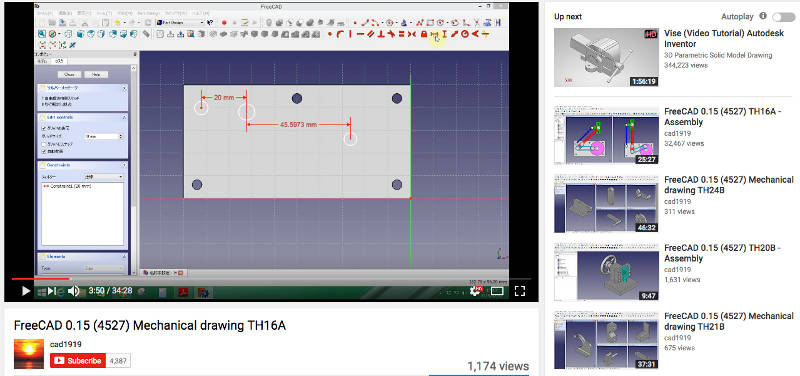800x376 pixels.
Task: Click the Autoplay info icon
Action: [763, 16]
